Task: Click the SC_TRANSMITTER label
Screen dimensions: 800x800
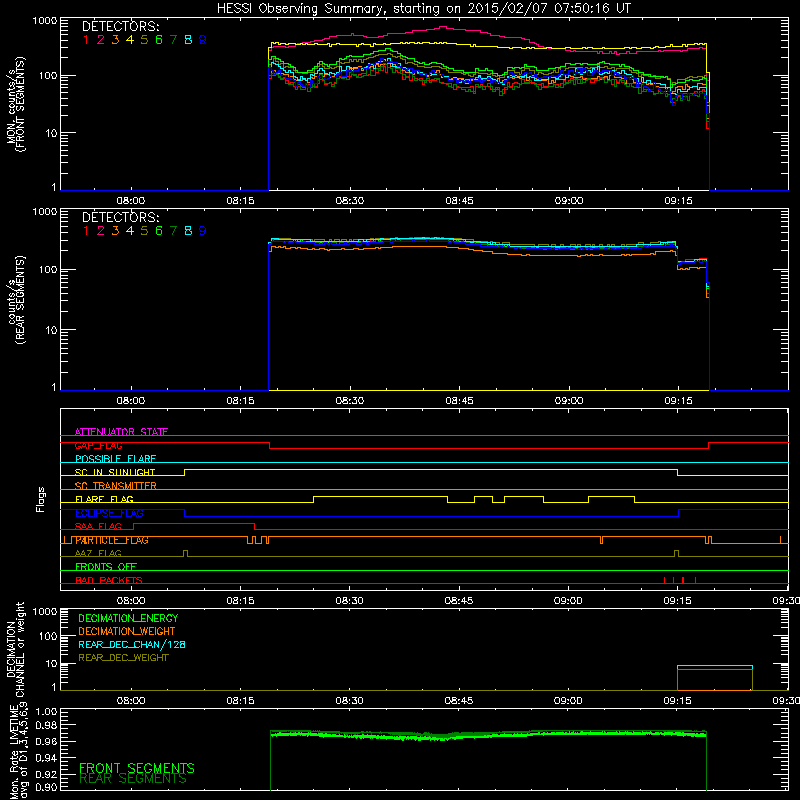Action: (116, 486)
